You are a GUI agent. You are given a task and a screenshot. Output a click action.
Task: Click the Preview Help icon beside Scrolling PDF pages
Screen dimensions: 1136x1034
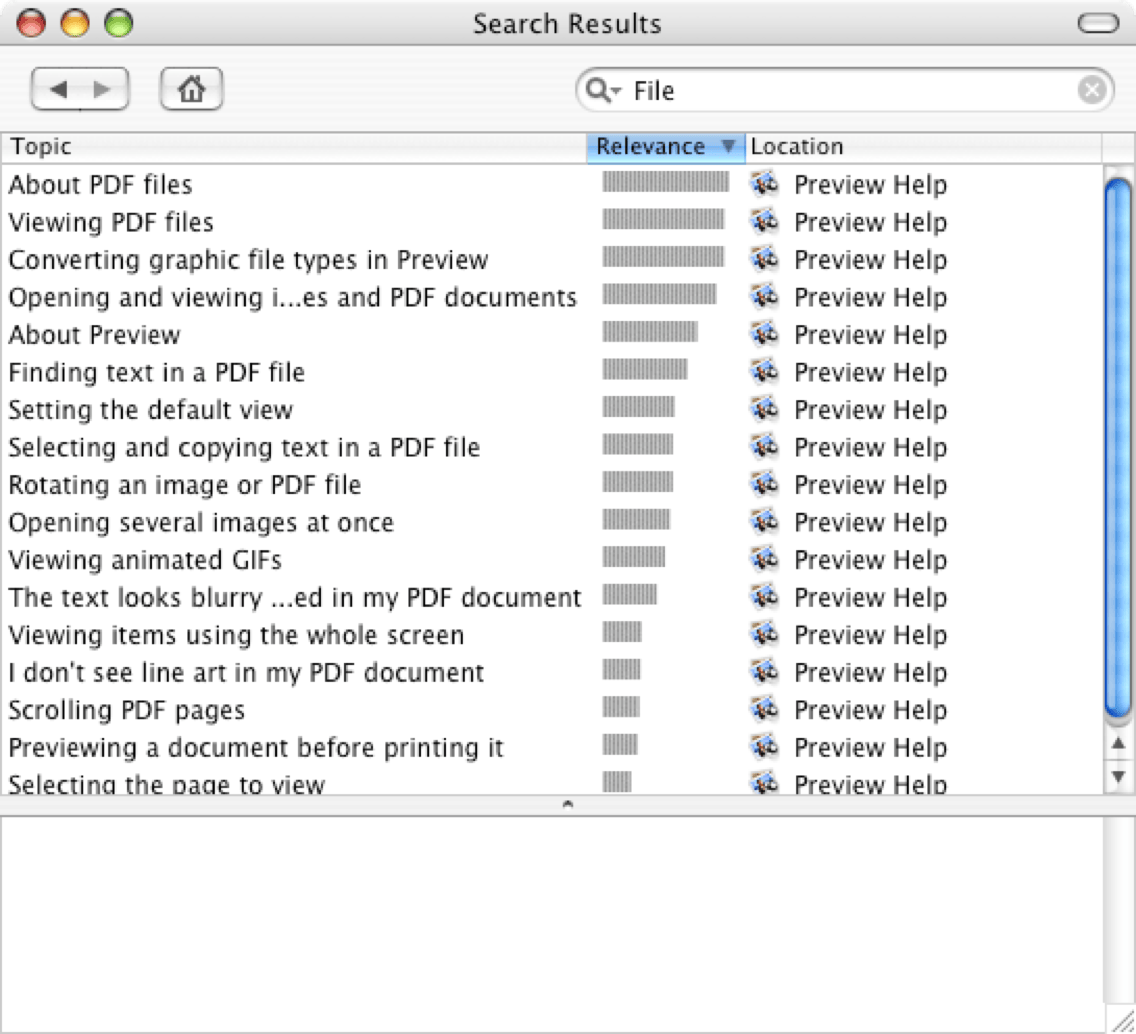(764, 709)
